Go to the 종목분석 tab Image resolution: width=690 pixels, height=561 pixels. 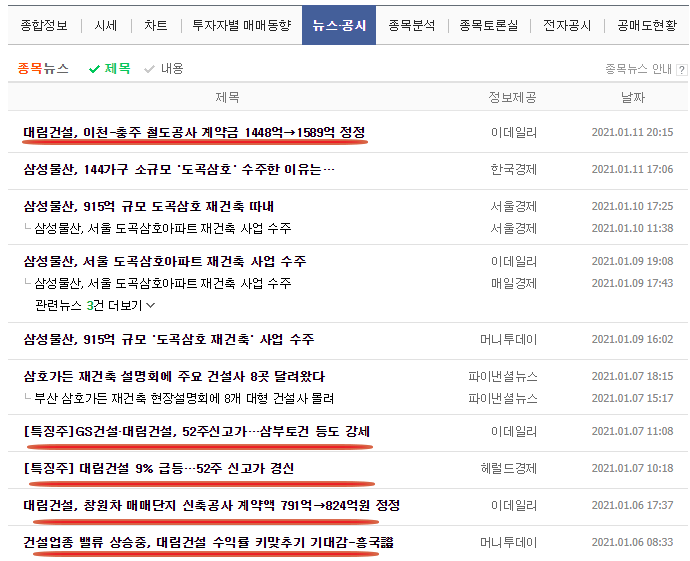pyautogui.click(x=411, y=26)
